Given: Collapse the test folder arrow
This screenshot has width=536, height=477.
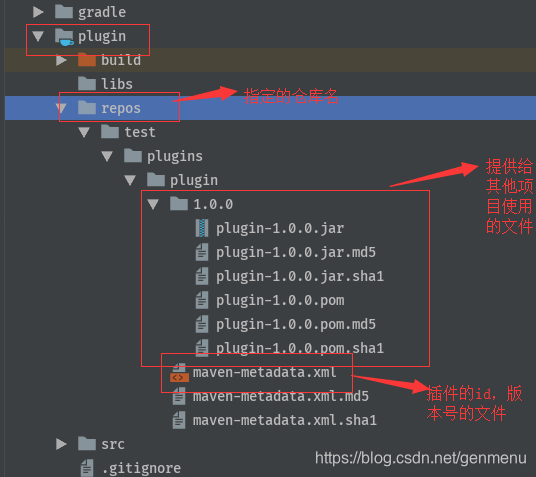Looking at the screenshot, I should pyautogui.click(x=84, y=132).
